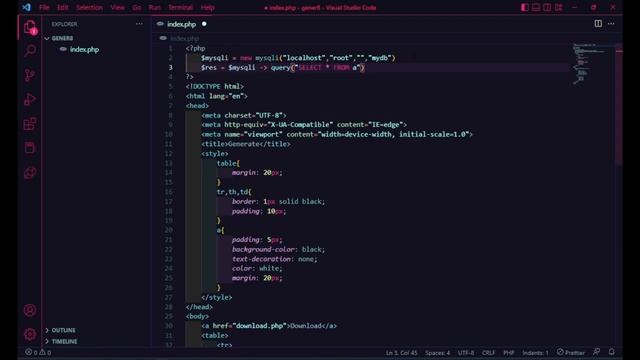Click the unsaved dot on index.php tab

coord(204,24)
